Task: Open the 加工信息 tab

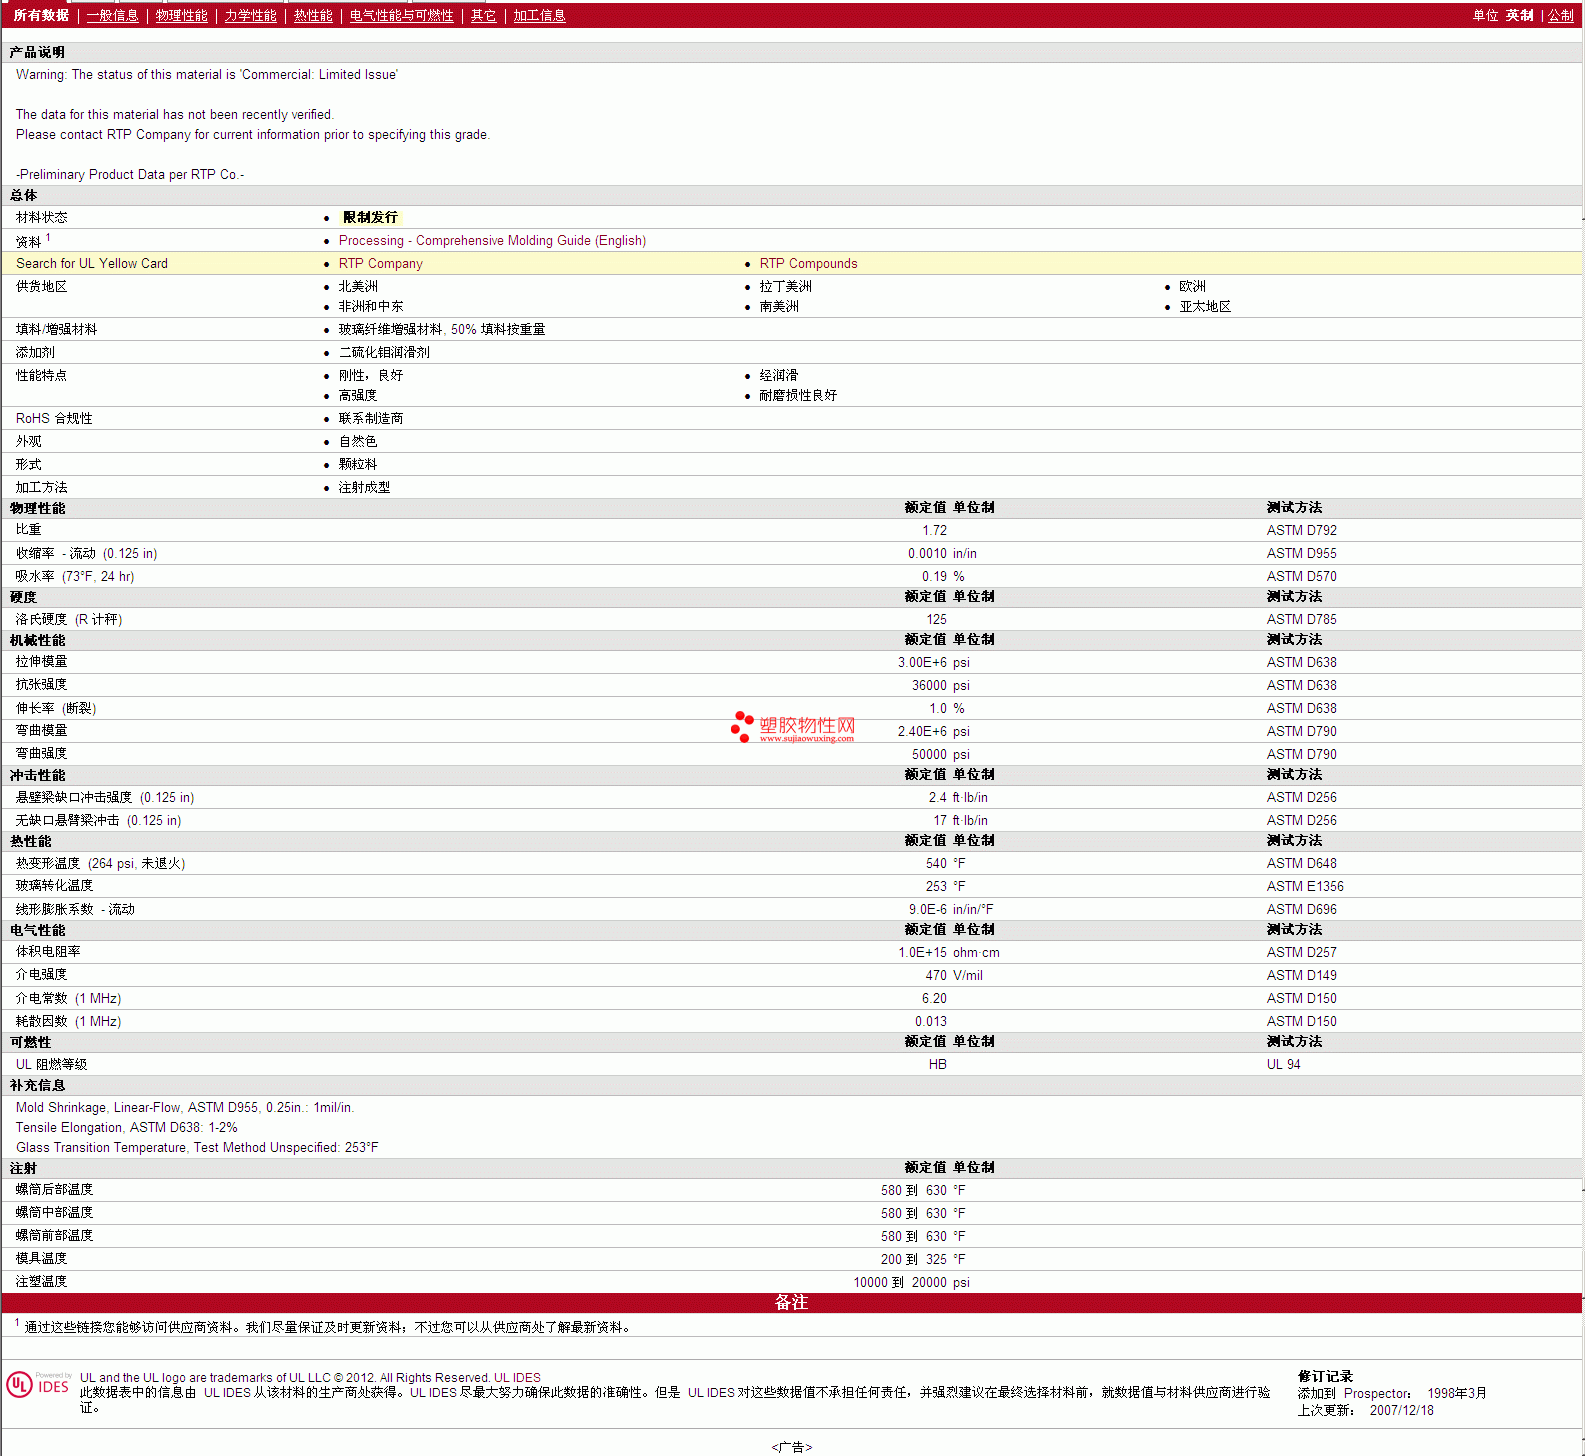Action: [539, 15]
